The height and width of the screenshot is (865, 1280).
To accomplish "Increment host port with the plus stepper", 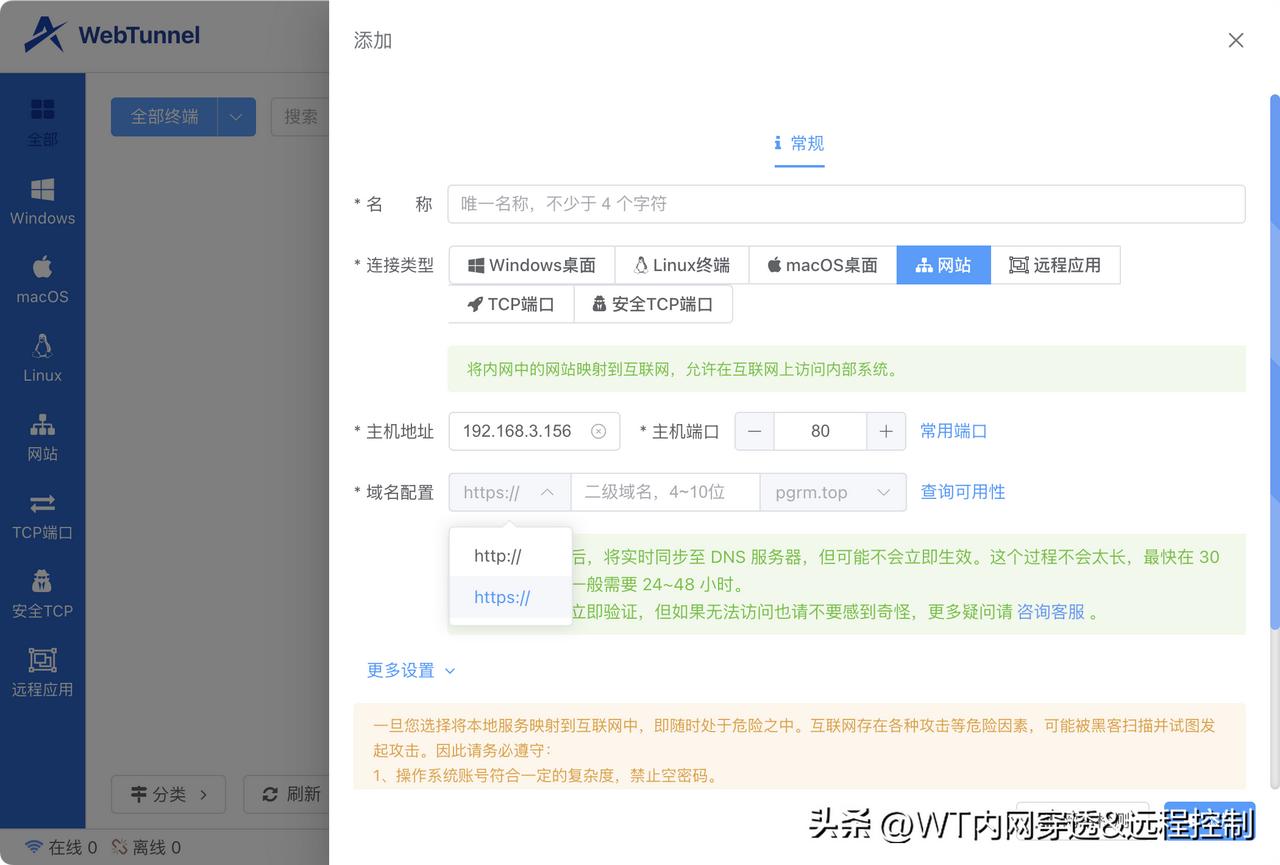I will point(885,430).
